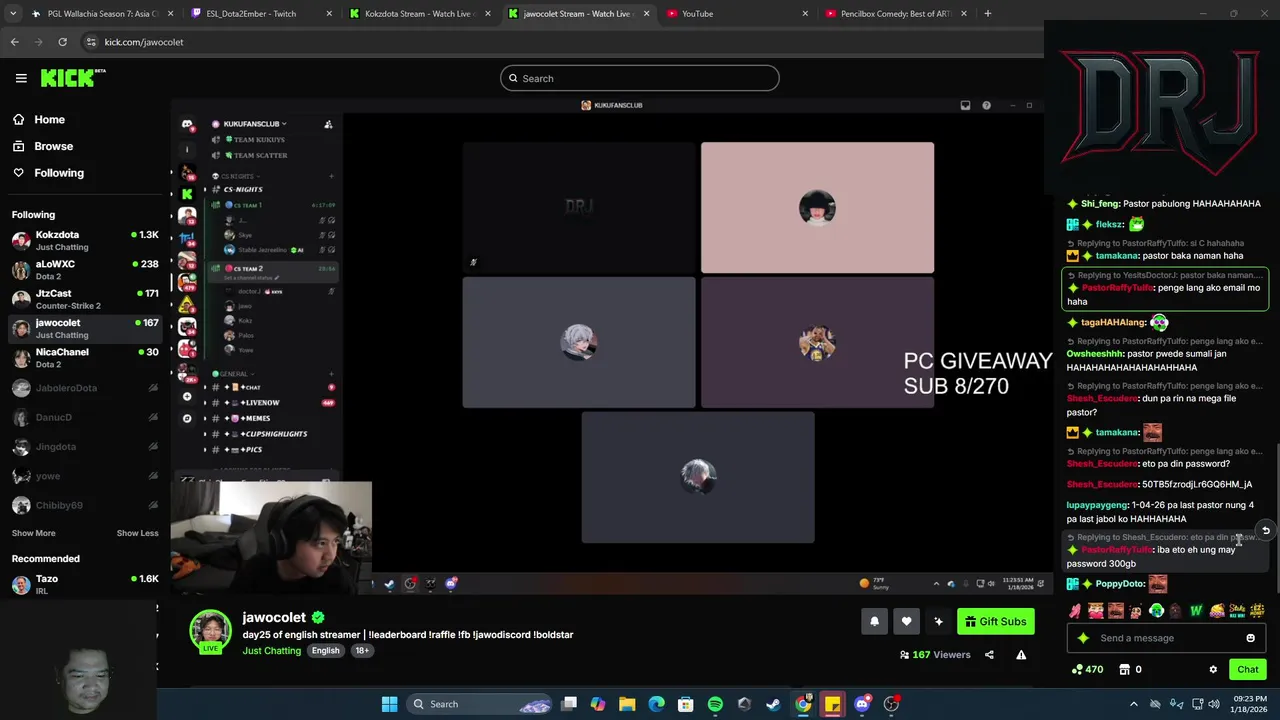1280x720 pixels.
Task: Switch to Kokzdota Stream tab
Action: pos(418,14)
